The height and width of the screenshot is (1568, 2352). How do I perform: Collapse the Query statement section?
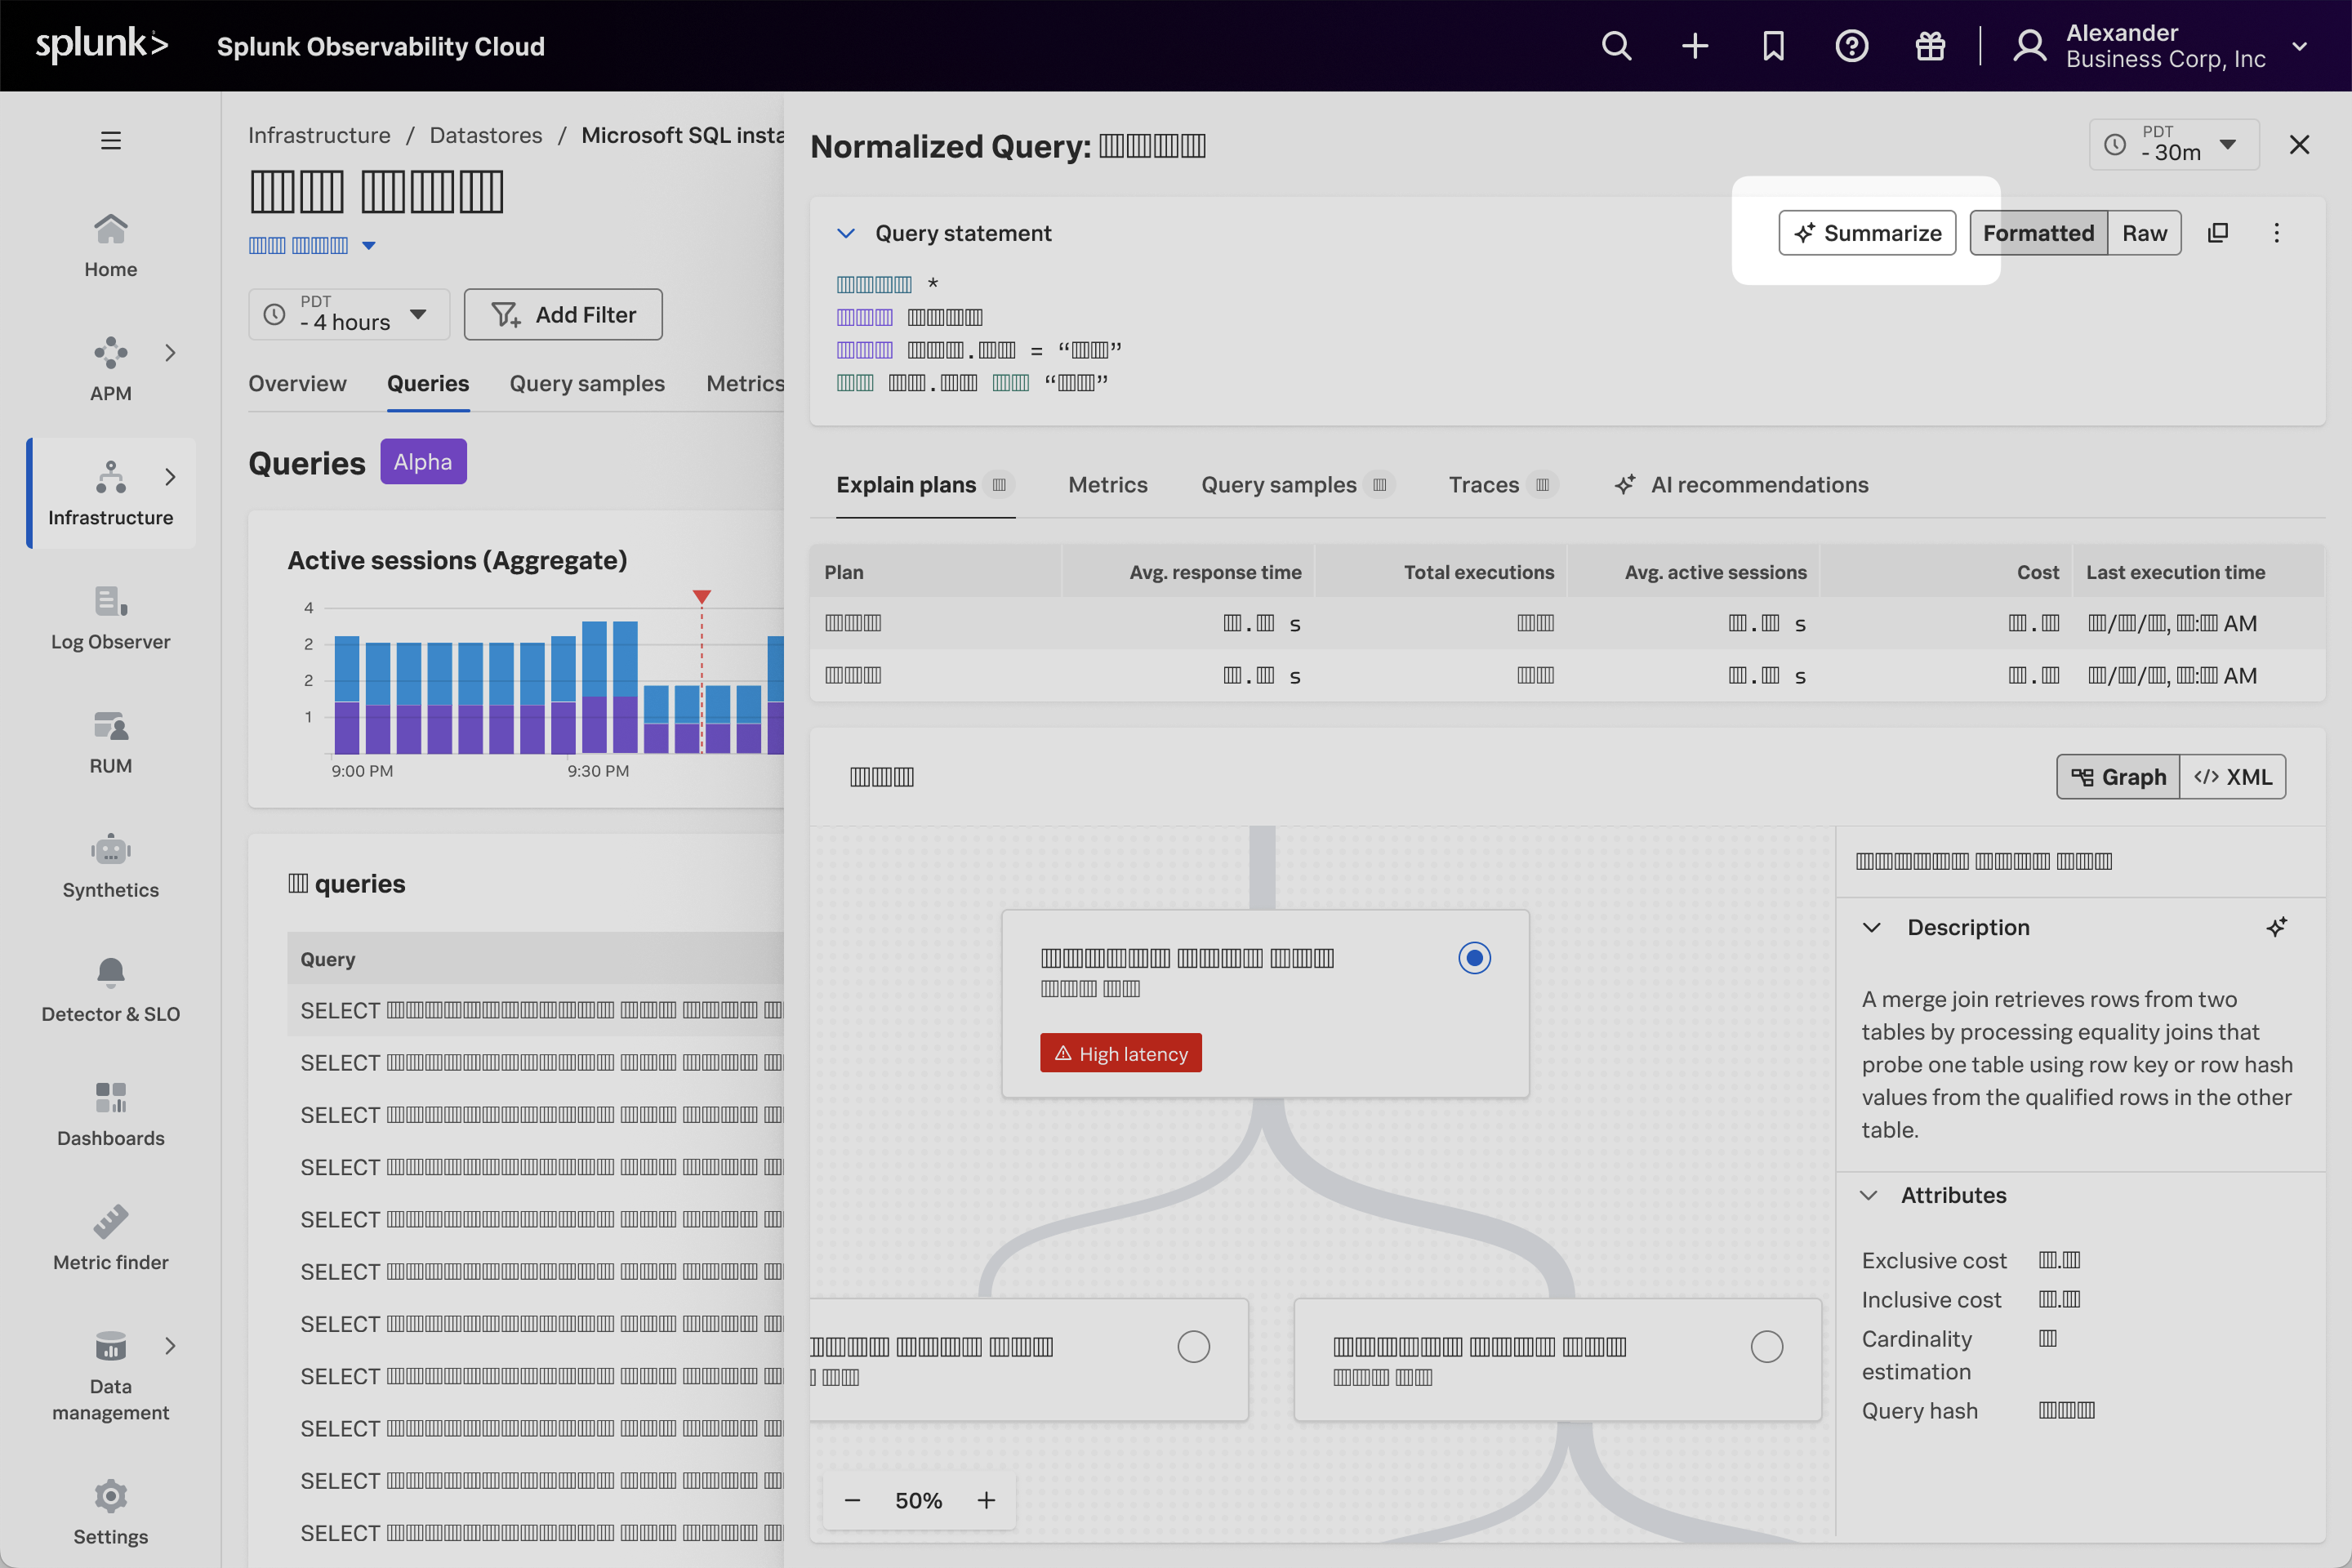pyautogui.click(x=846, y=233)
